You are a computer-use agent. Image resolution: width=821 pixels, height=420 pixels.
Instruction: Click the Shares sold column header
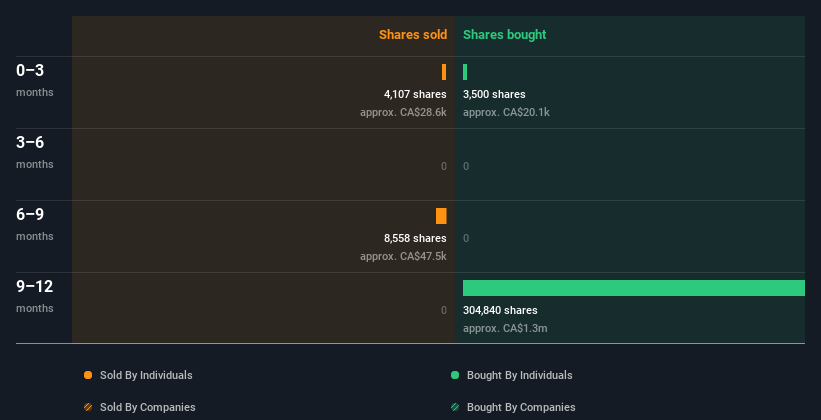pyautogui.click(x=413, y=35)
